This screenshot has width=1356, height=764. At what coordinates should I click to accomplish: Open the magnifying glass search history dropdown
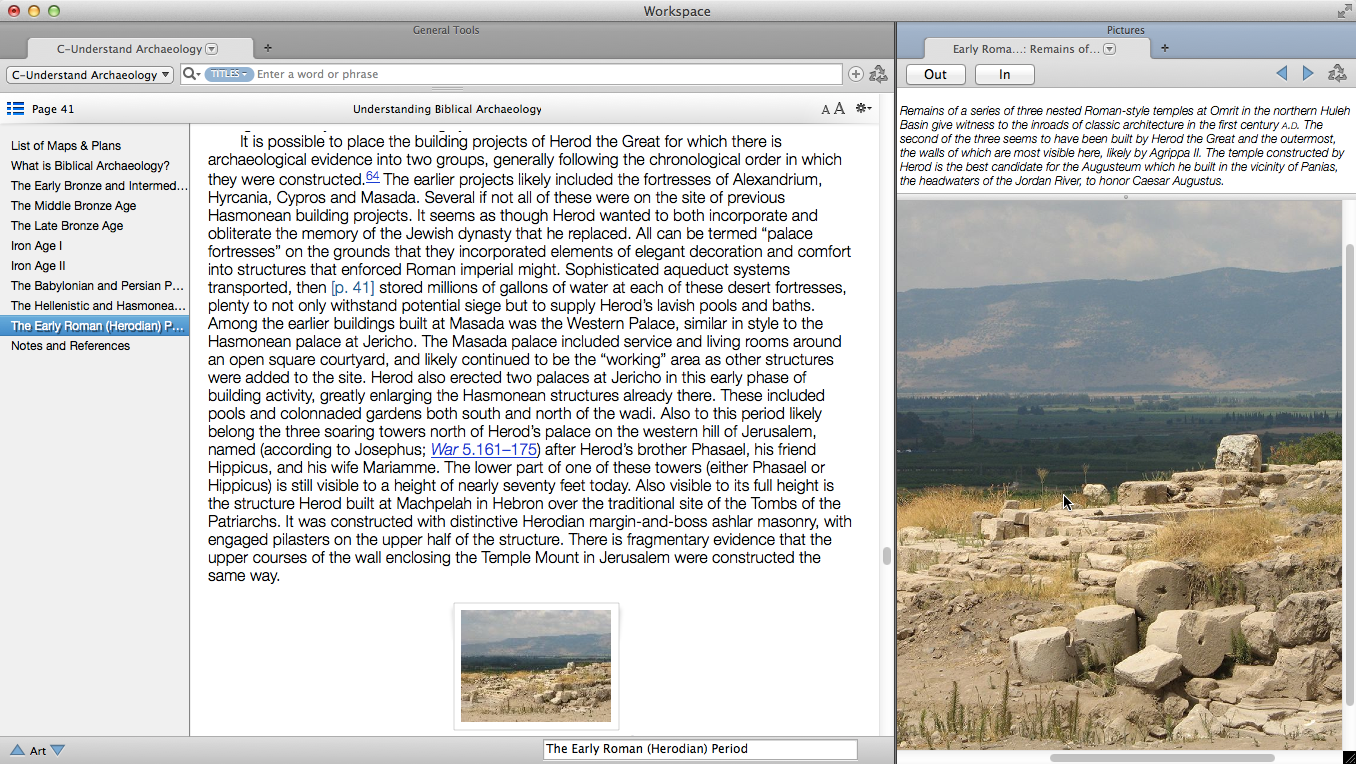(192, 75)
